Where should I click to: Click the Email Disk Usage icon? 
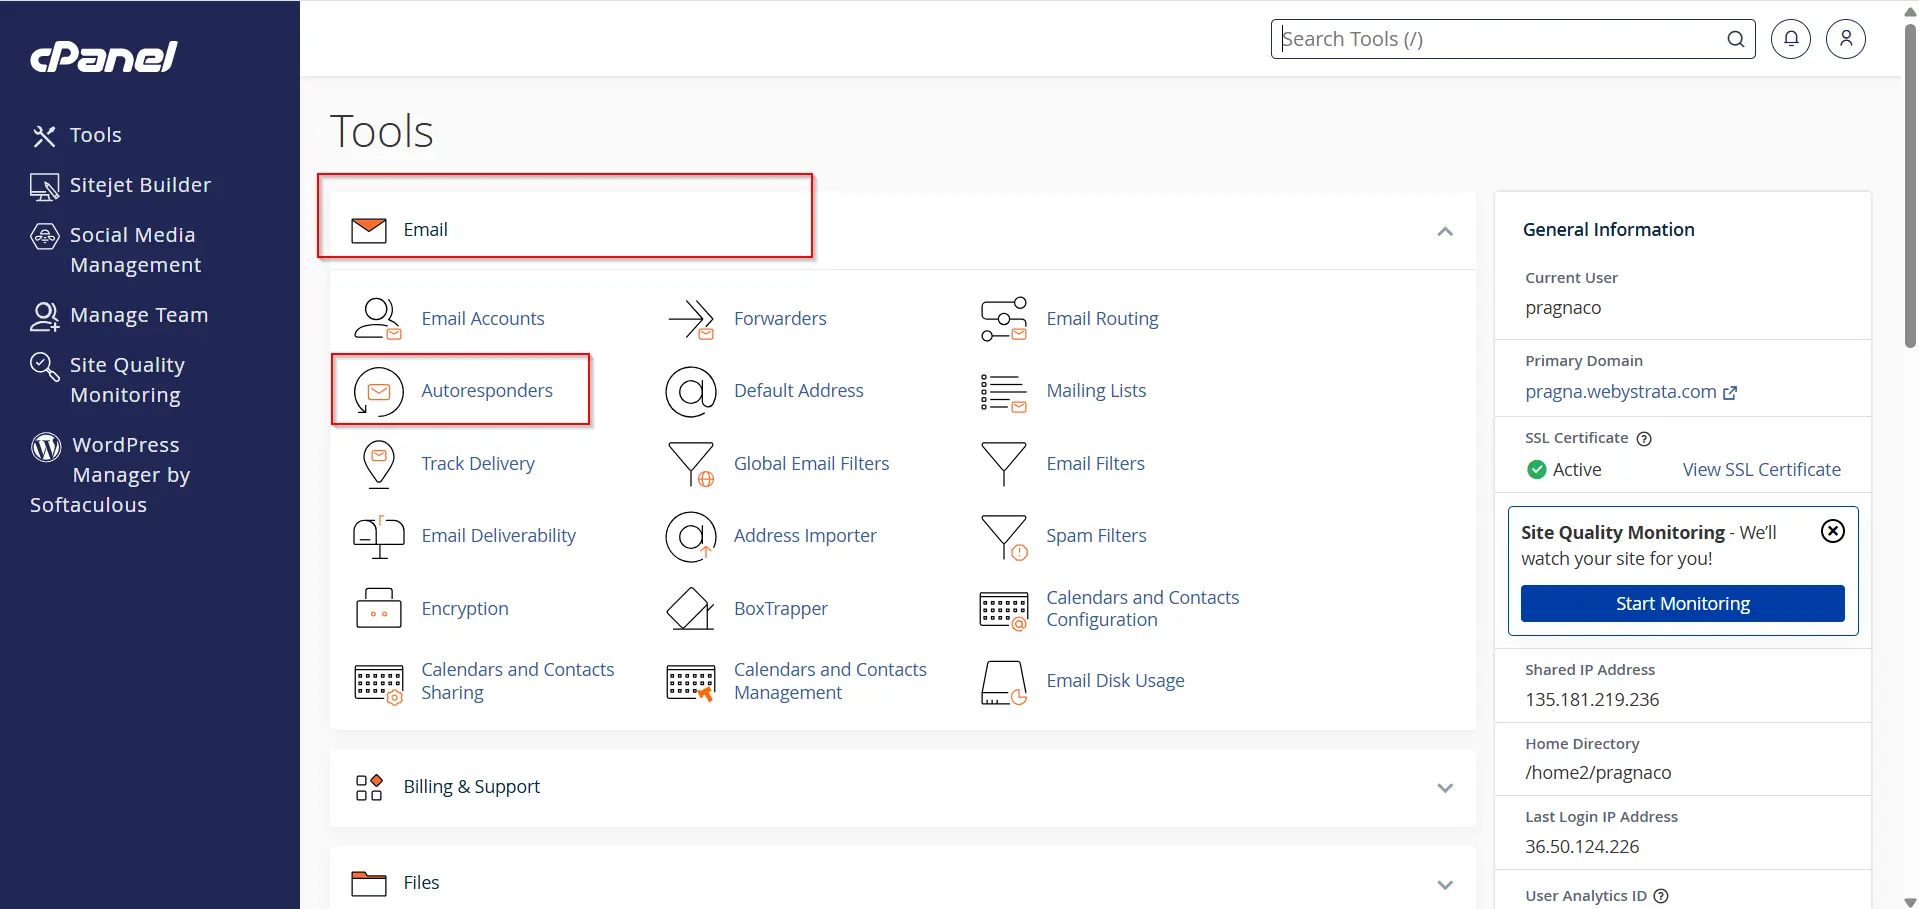pos(1004,683)
